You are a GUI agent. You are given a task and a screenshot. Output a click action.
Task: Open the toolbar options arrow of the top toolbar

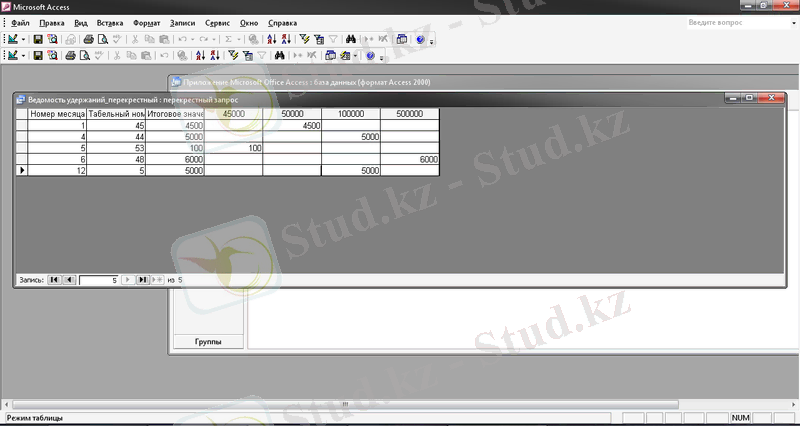click(431, 41)
